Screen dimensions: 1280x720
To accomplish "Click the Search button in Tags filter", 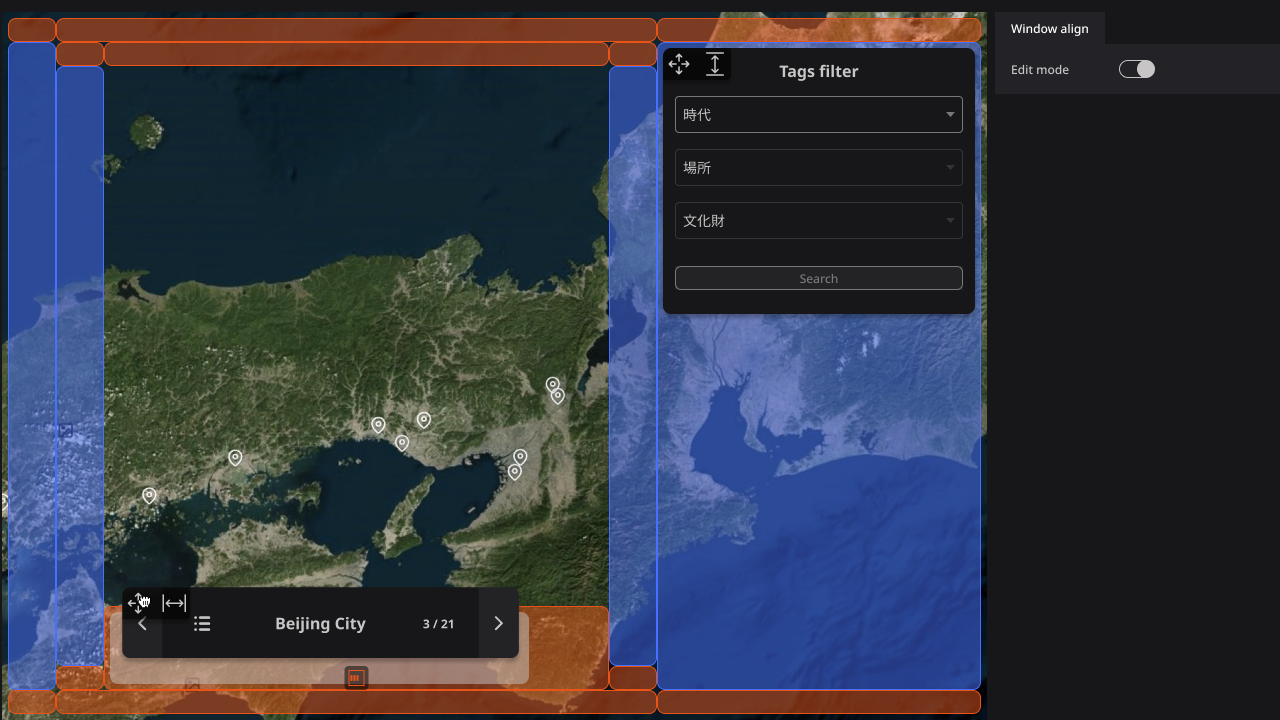I will (x=819, y=278).
